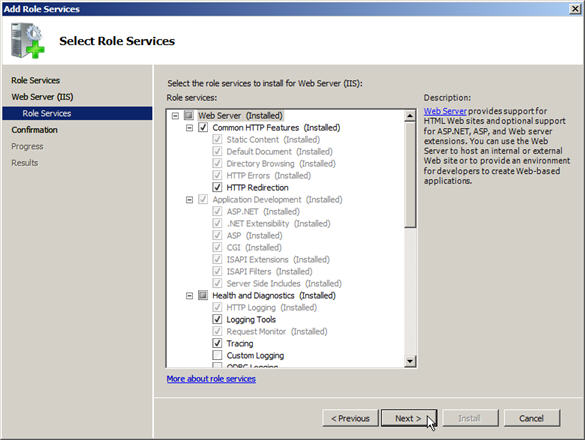
Task: Select Confirmation step in left sidebar
Action: coord(34,130)
